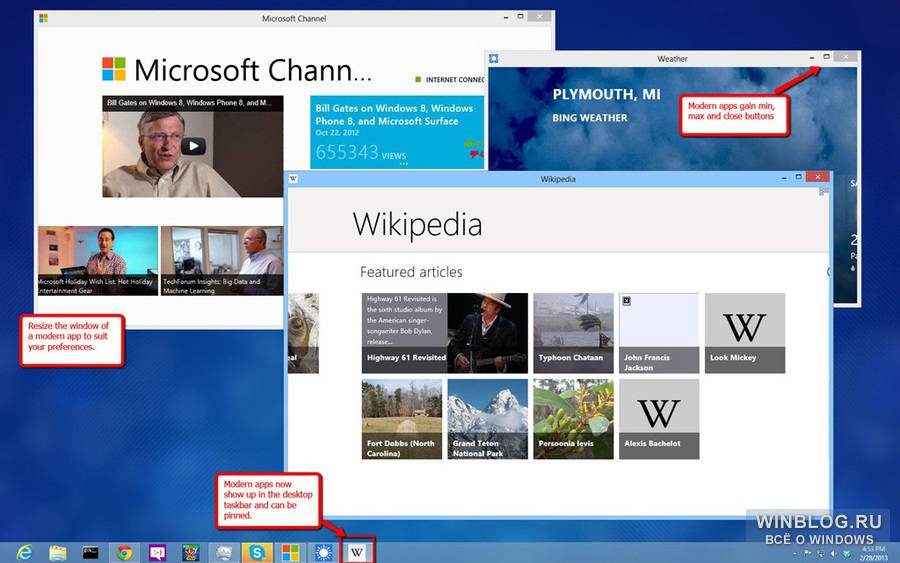Screen dimensions: 900x563
Task: Click the Featured articles heading in Wikipedia
Action: 411,272
